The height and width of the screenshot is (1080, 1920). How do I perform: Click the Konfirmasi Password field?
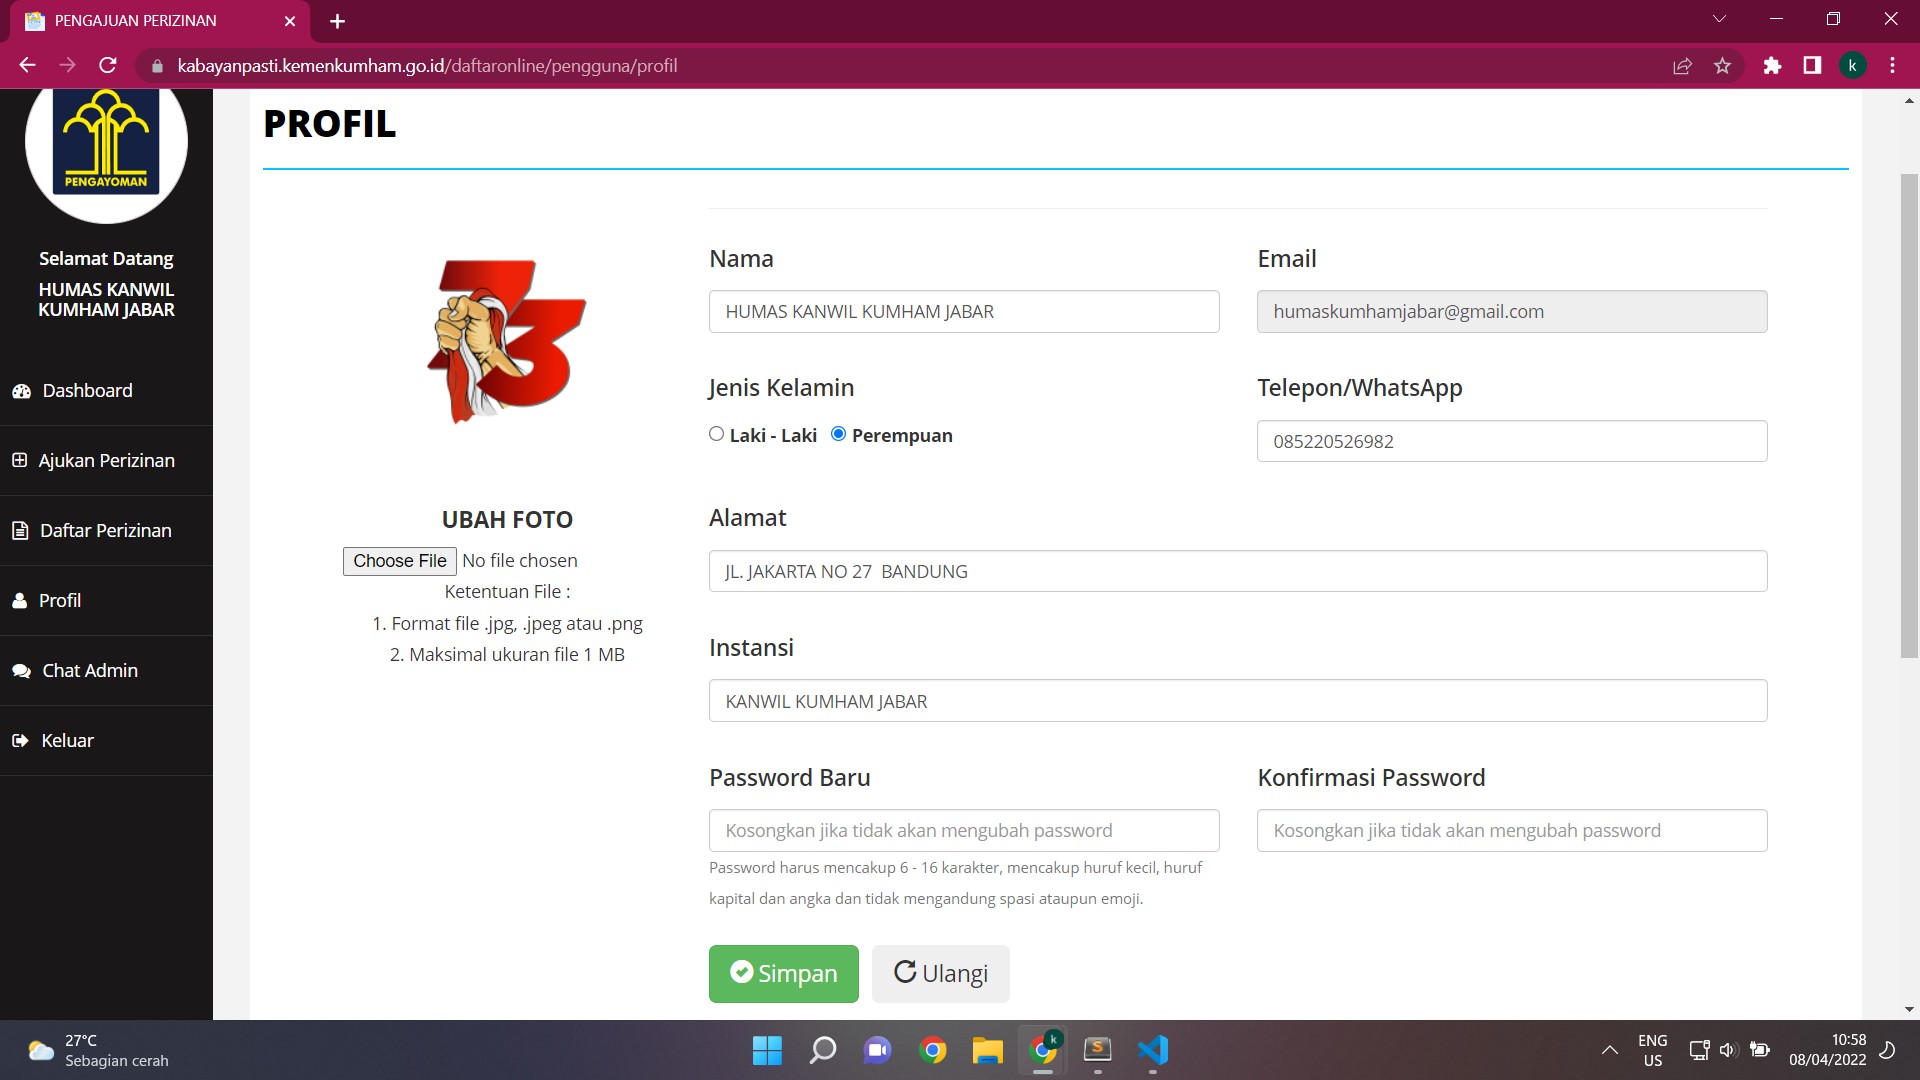[x=1512, y=831]
